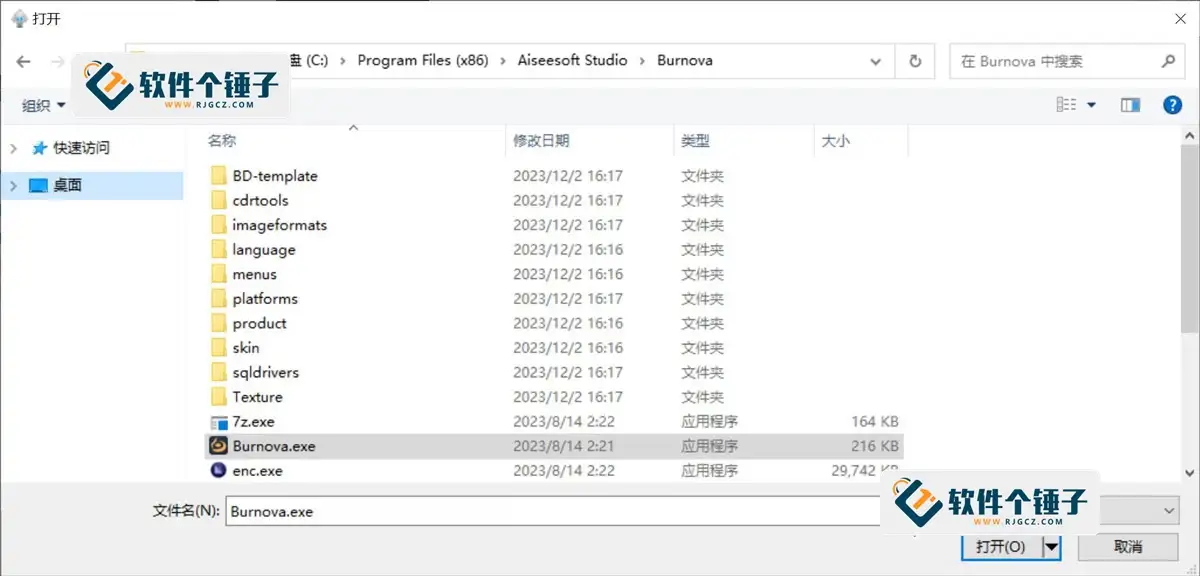Select Quick access in navigation pane

click(81, 148)
